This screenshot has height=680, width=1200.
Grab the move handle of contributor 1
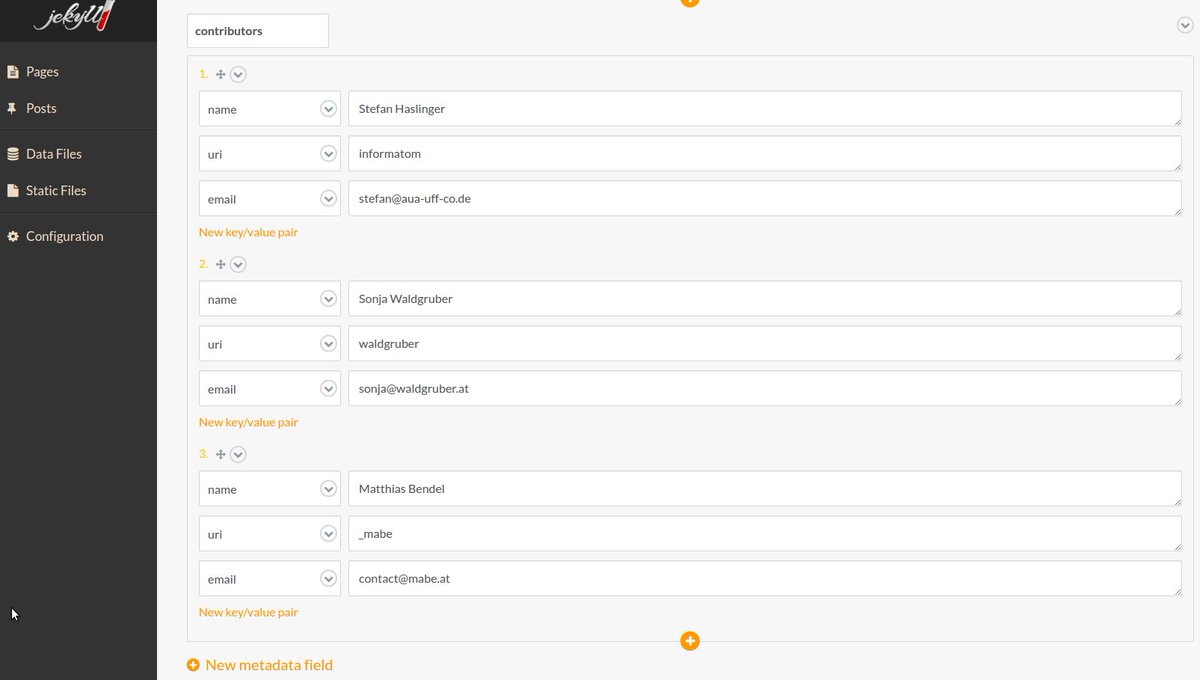(x=221, y=74)
